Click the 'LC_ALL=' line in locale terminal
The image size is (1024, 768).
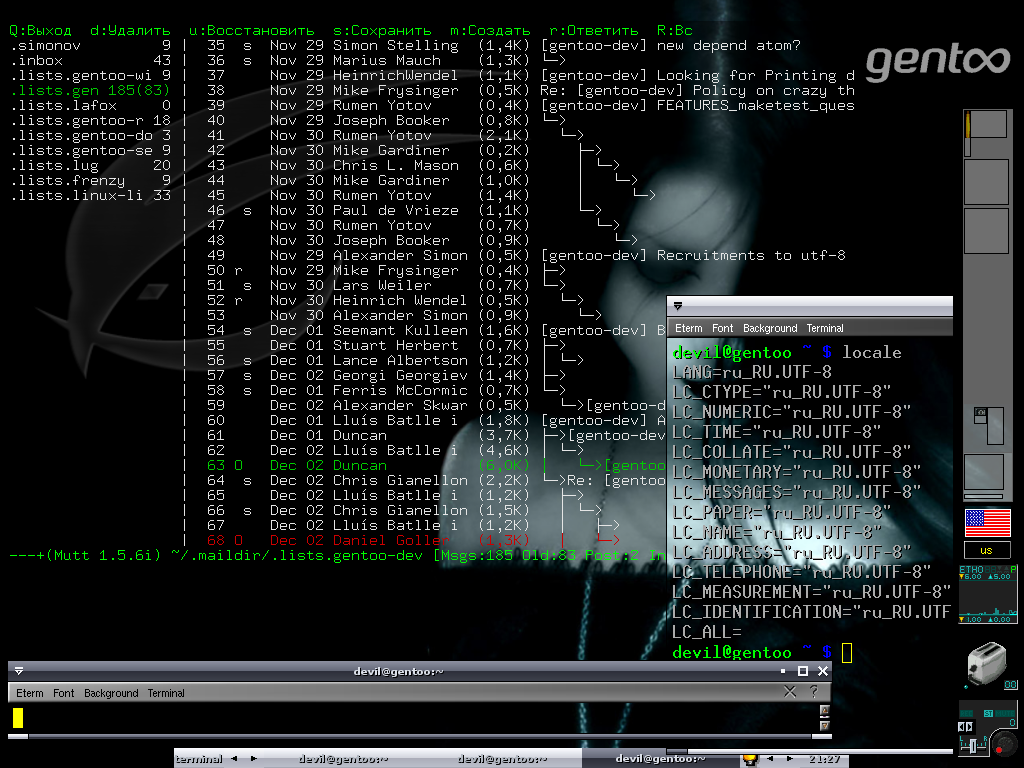[707, 632]
